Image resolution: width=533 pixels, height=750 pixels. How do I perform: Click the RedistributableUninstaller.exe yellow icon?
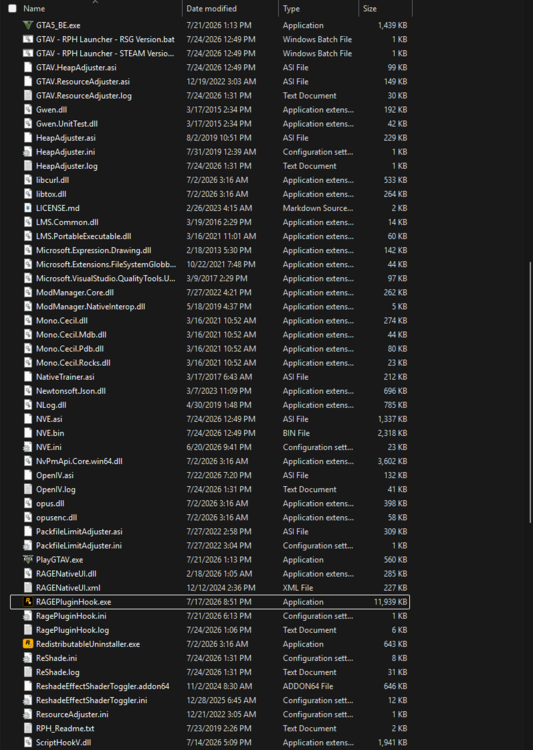coord(28,644)
